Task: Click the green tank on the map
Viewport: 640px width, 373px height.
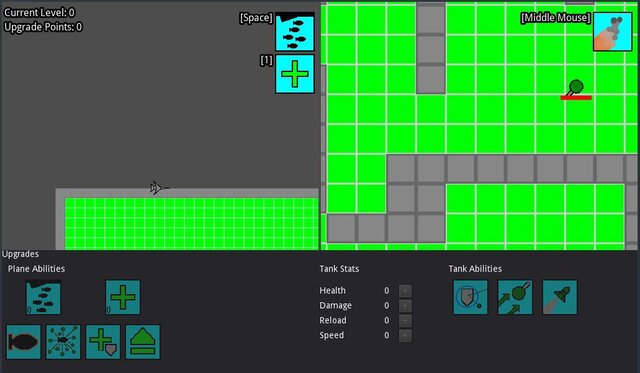Action: pos(575,87)
